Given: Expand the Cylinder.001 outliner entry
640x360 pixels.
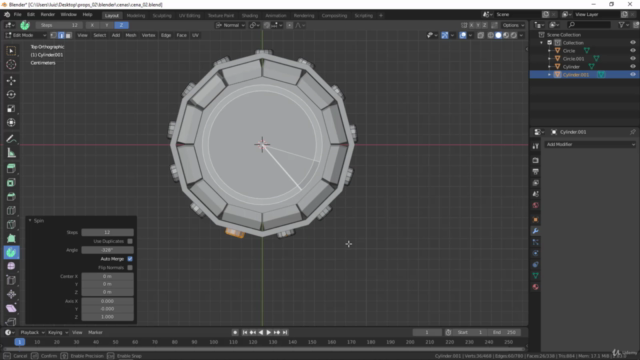Looking at the screenshot, I should (x=549, y=75).
